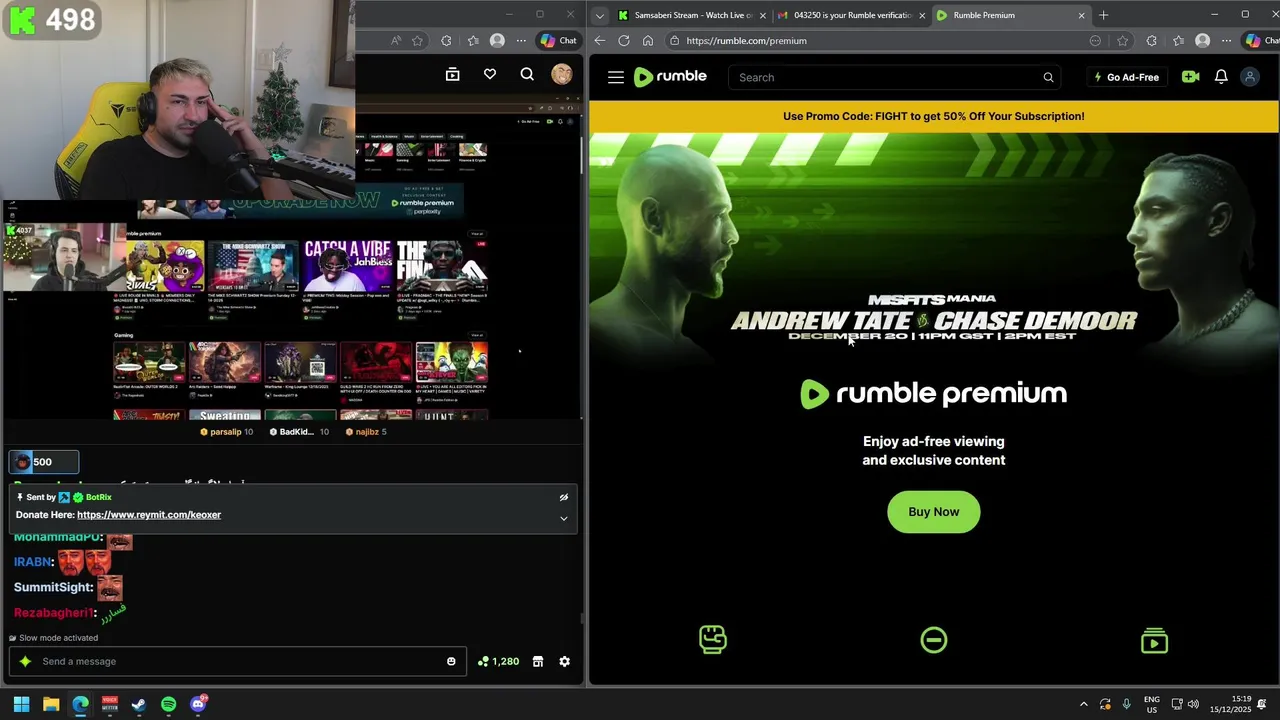Click the Rumble logo
The height and width of the screenshot is (720, 1280).
point(670,77)
